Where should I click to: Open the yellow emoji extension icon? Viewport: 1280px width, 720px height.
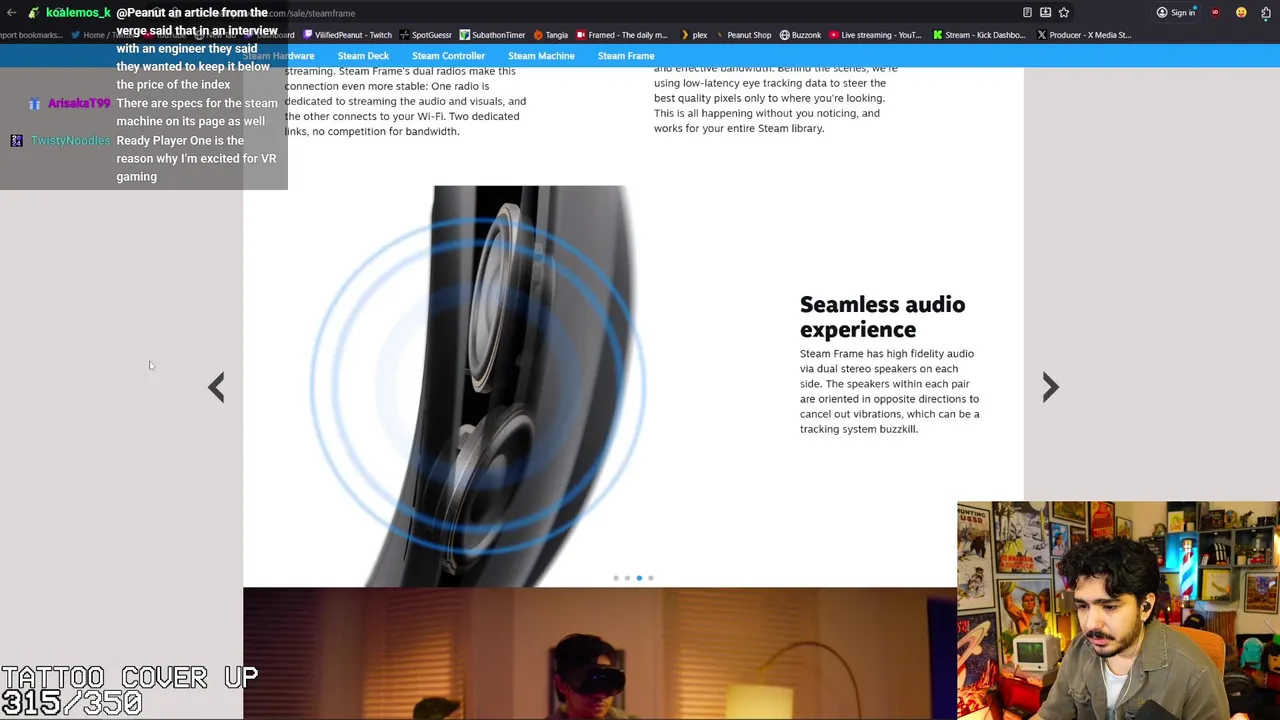coord(1241,13)
